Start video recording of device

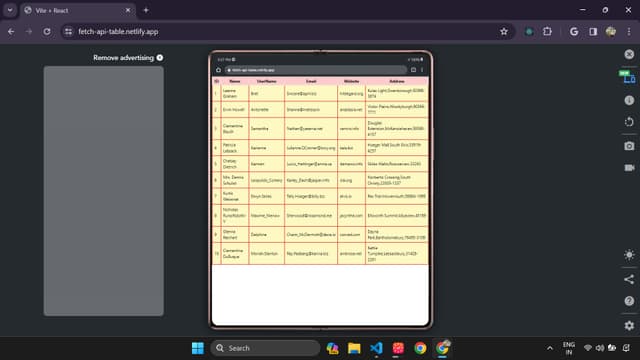629,168
